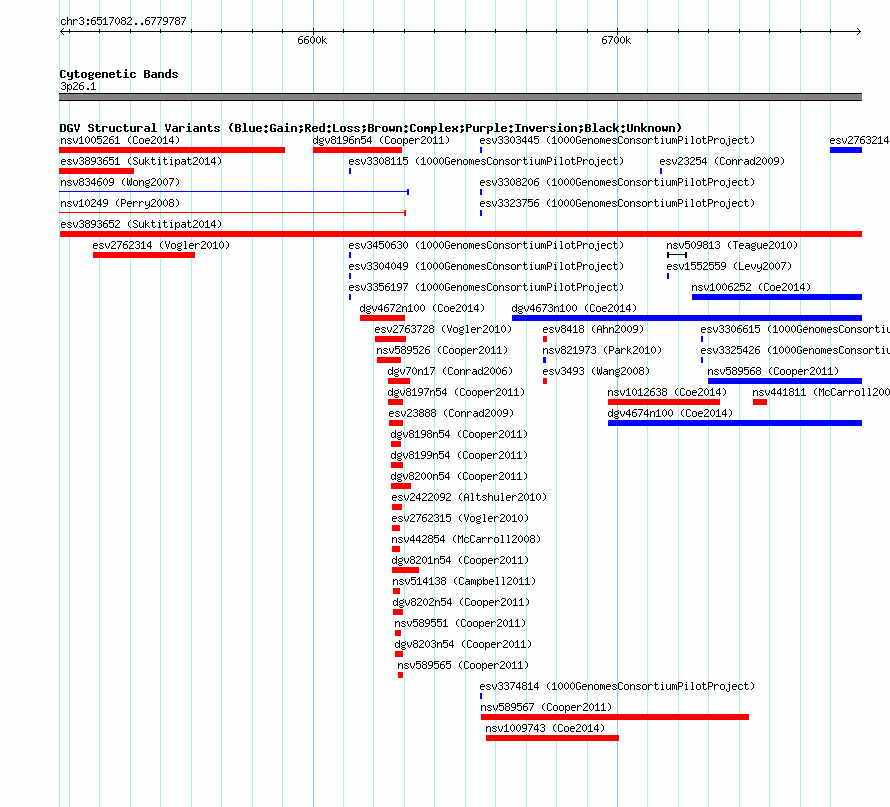Screen dimensions: 890x807
Task: Click dgv4674n100 (Coe2014) label
Action: click(670, 413)
